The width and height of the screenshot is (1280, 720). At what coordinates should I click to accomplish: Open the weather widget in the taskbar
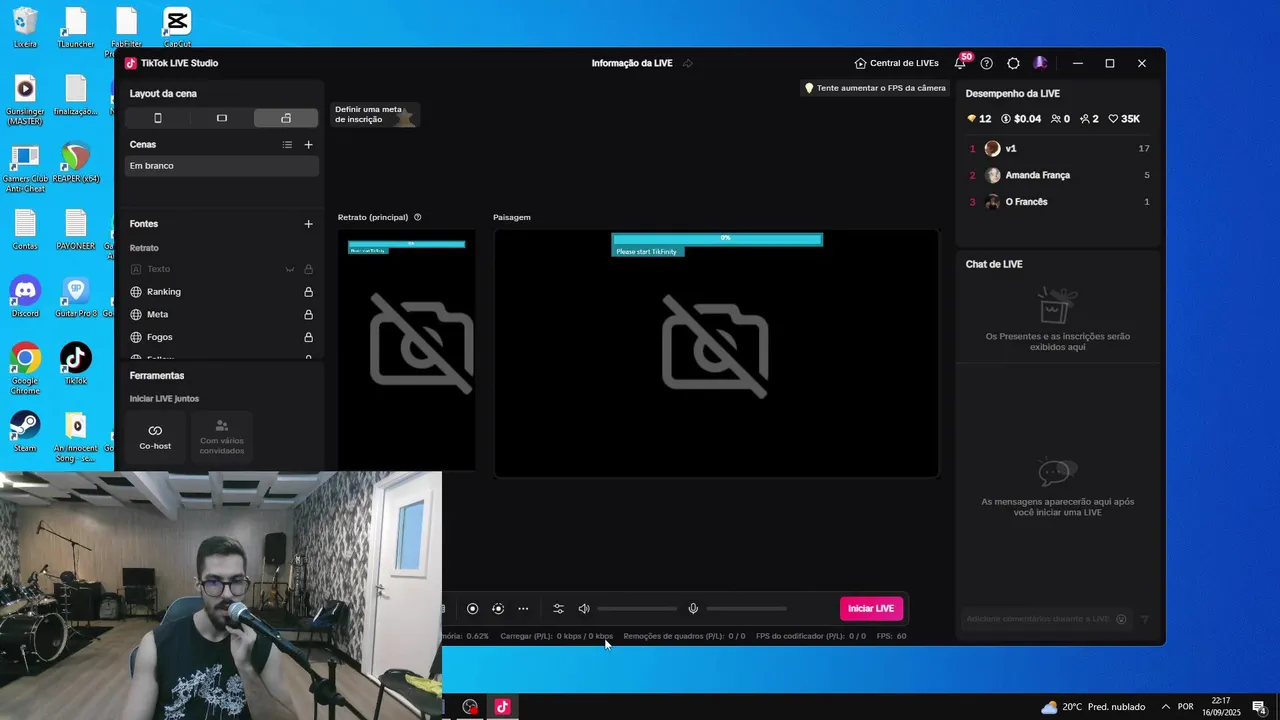point(1093,707)
